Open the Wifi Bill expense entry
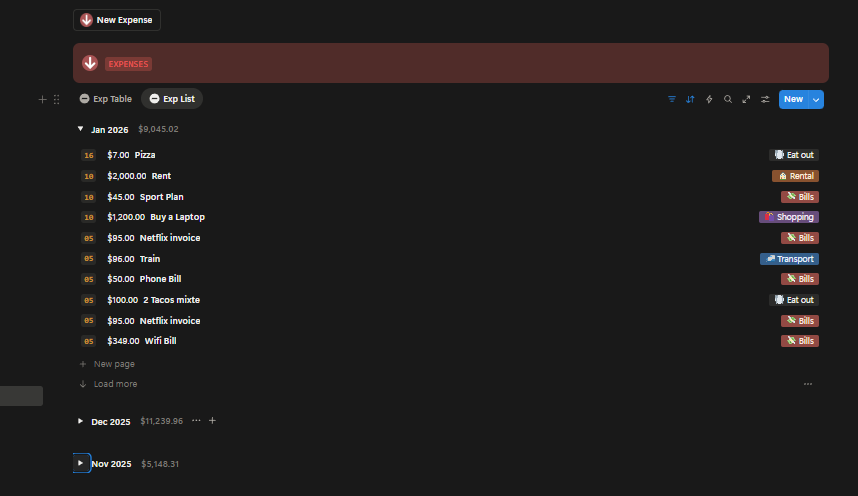This screenshot has width=858, height=496. [160, 341]
